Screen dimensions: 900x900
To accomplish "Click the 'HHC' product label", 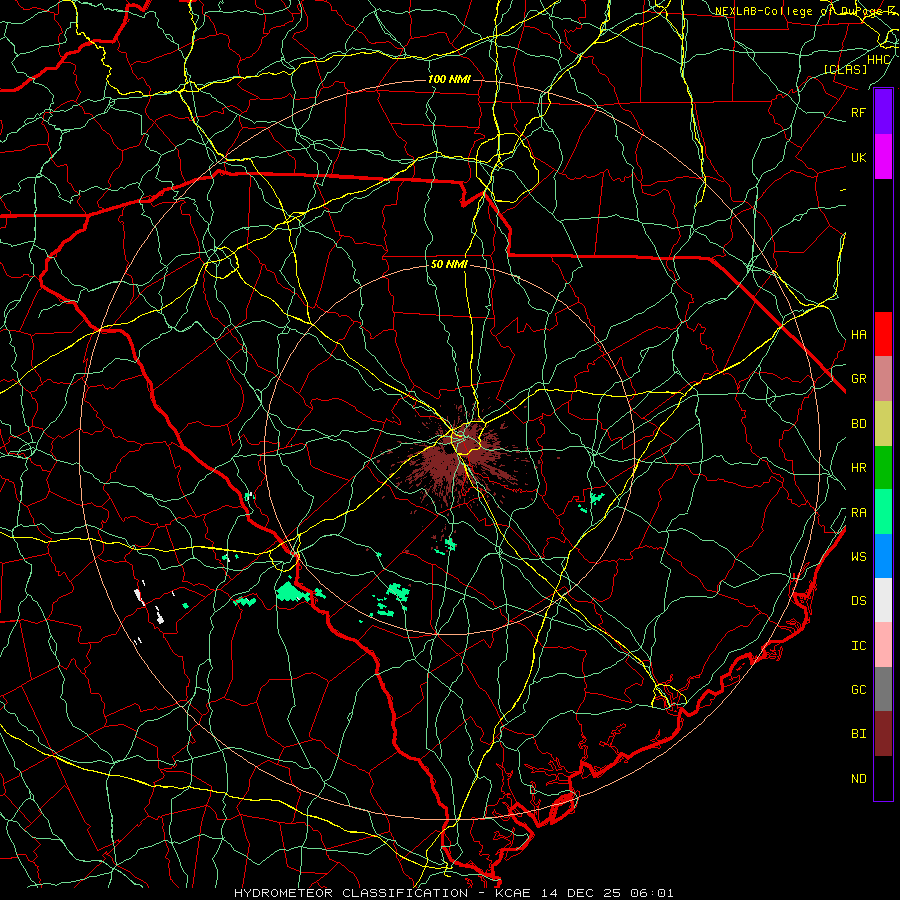I will pyautogui.click(x=879, y=60).
